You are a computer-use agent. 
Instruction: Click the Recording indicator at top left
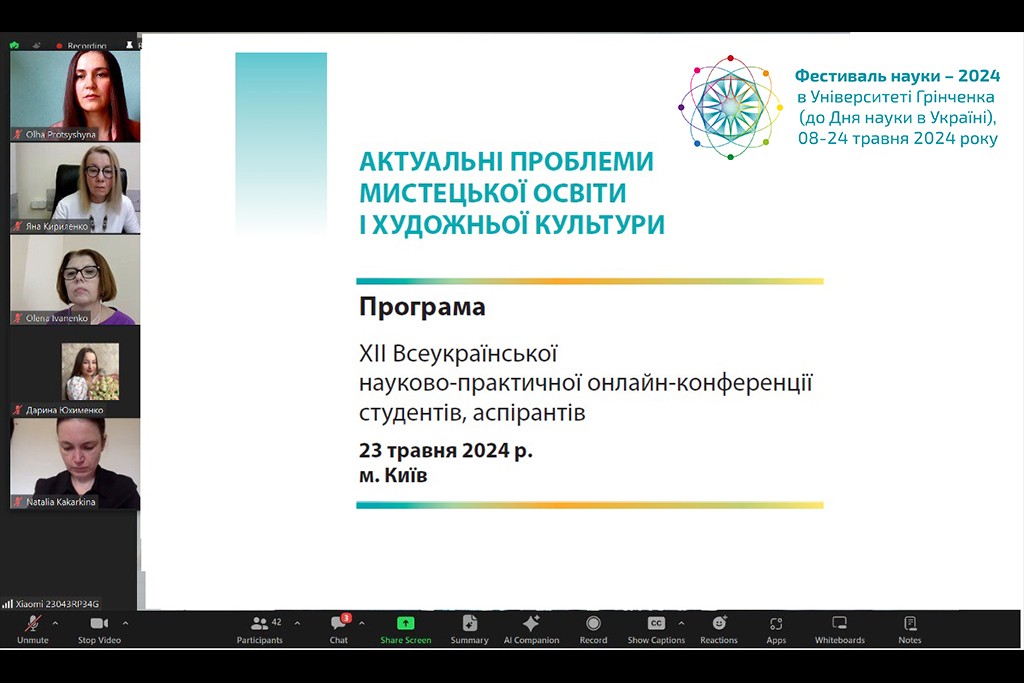point(80,45)
